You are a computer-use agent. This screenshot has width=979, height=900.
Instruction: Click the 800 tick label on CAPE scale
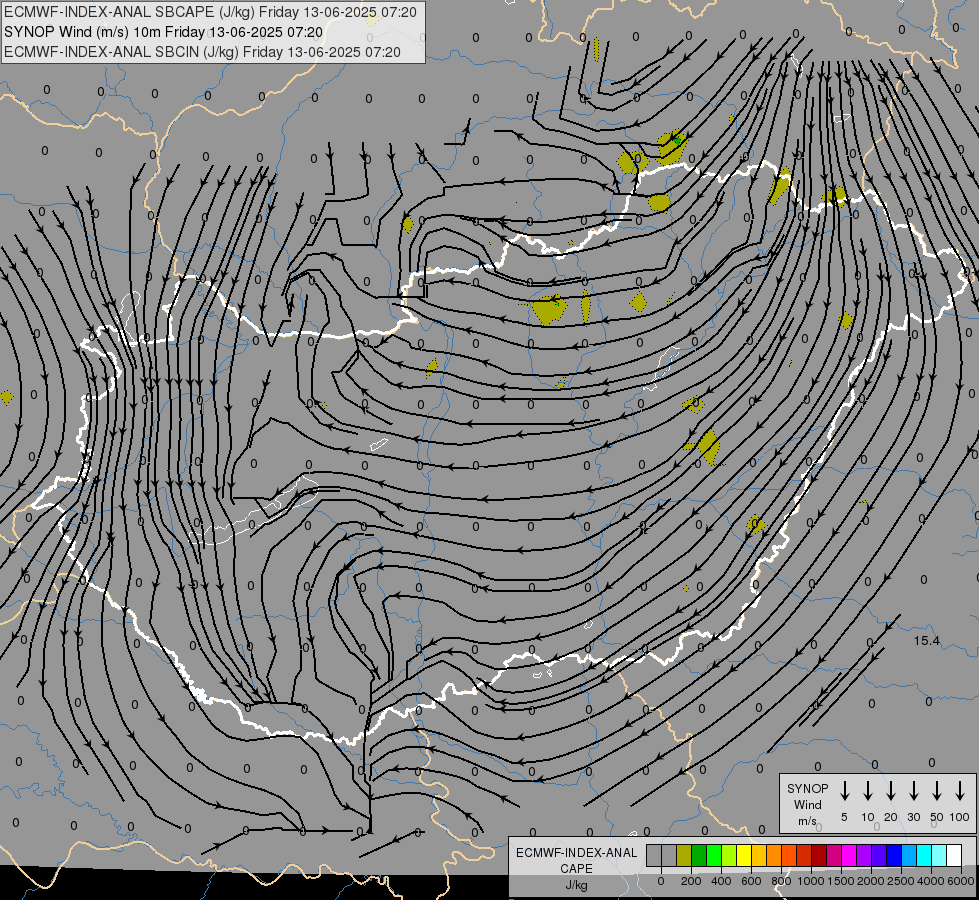click(x=781, y=881)
